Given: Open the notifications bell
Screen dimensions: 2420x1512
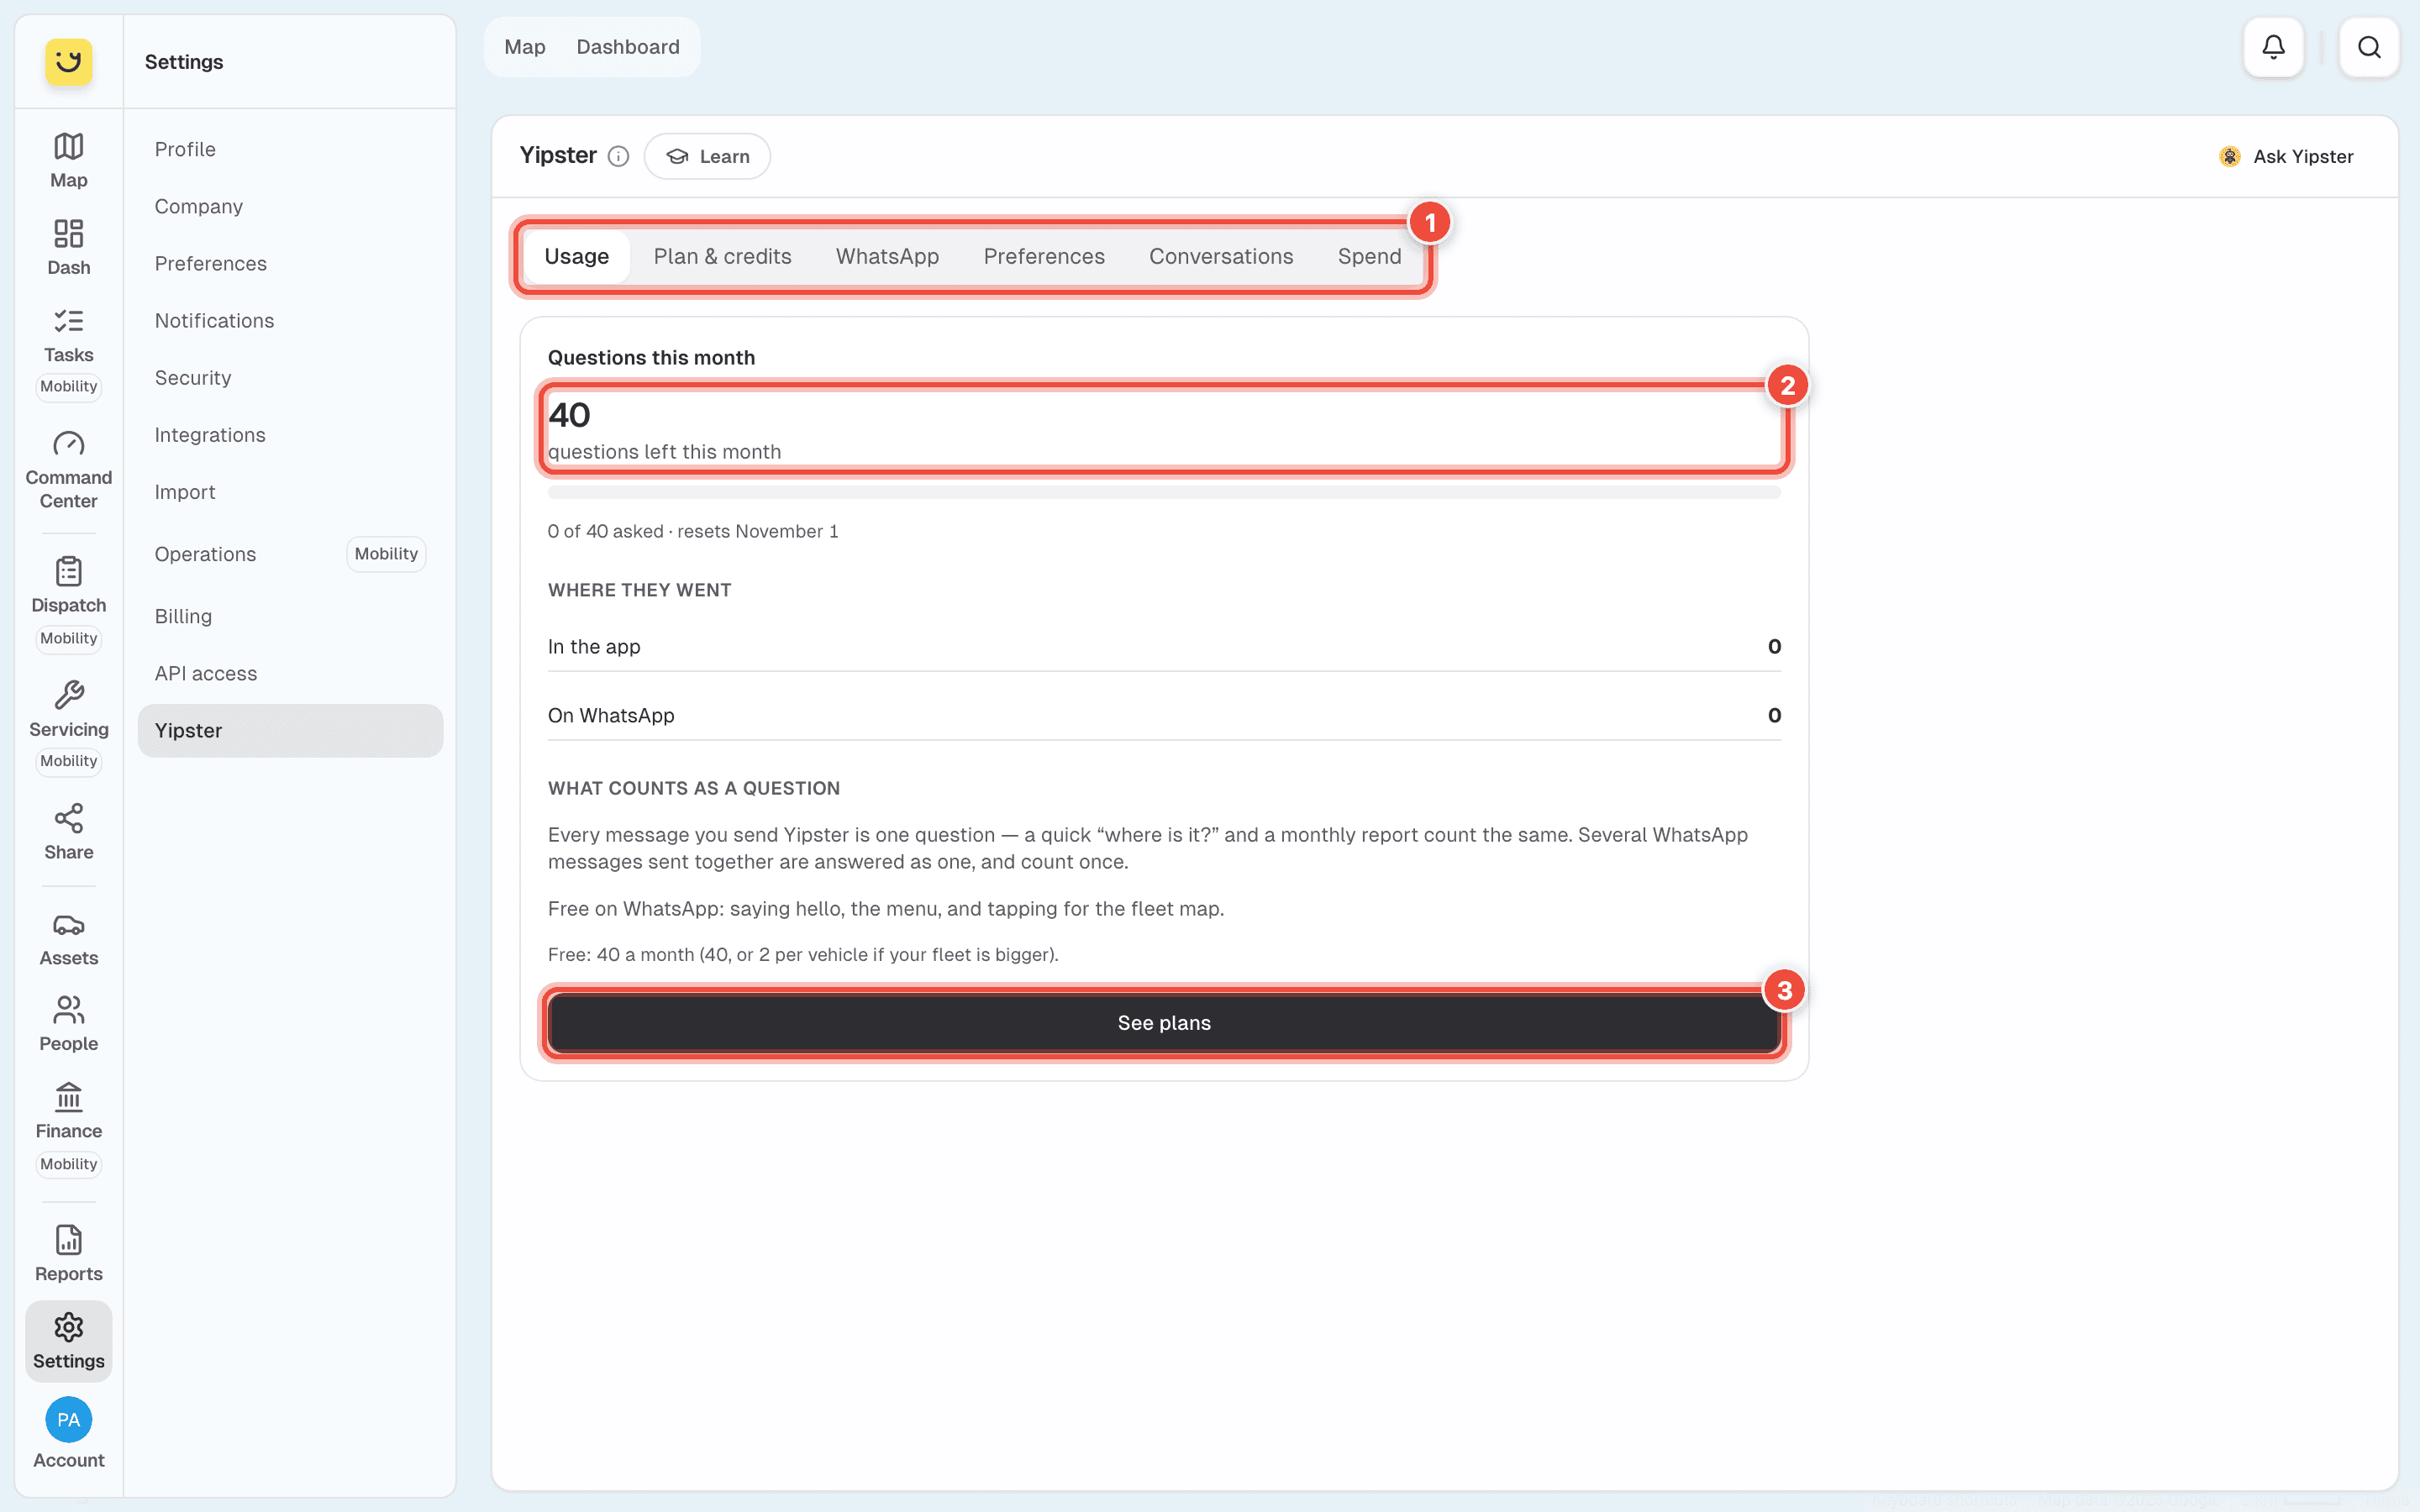Looking at the screenshot, I should [2273, 47].
